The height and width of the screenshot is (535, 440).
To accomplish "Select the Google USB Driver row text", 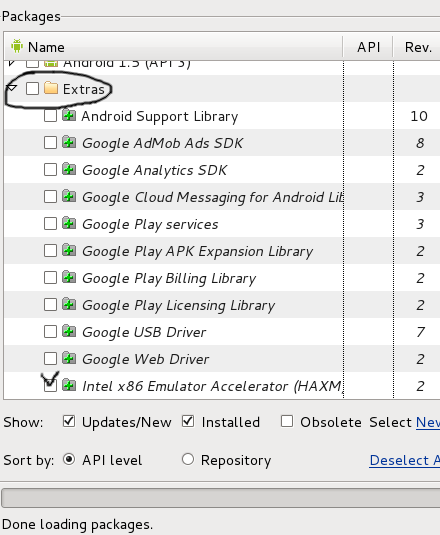I will (x=144, y=332).
